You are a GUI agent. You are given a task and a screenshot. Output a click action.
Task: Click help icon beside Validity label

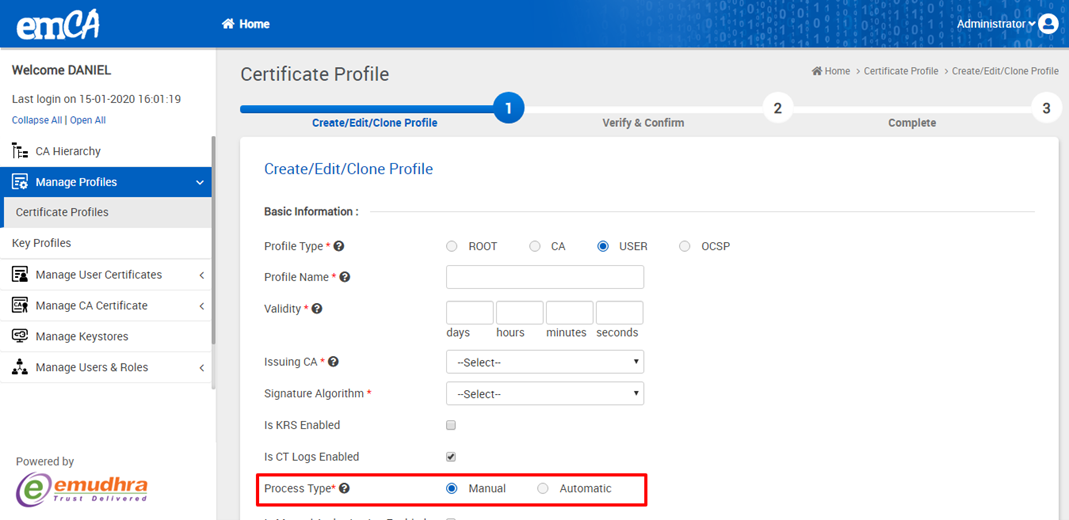tap(317, 309)
